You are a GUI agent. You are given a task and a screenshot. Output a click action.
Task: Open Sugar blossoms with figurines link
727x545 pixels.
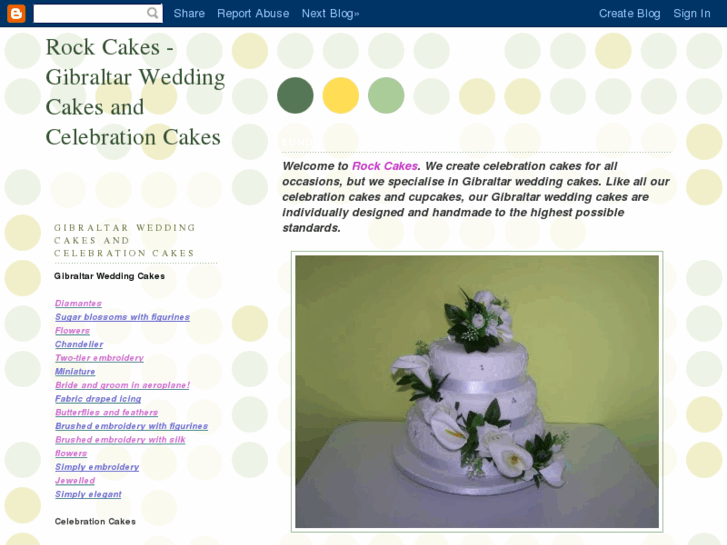coord(122,317)
